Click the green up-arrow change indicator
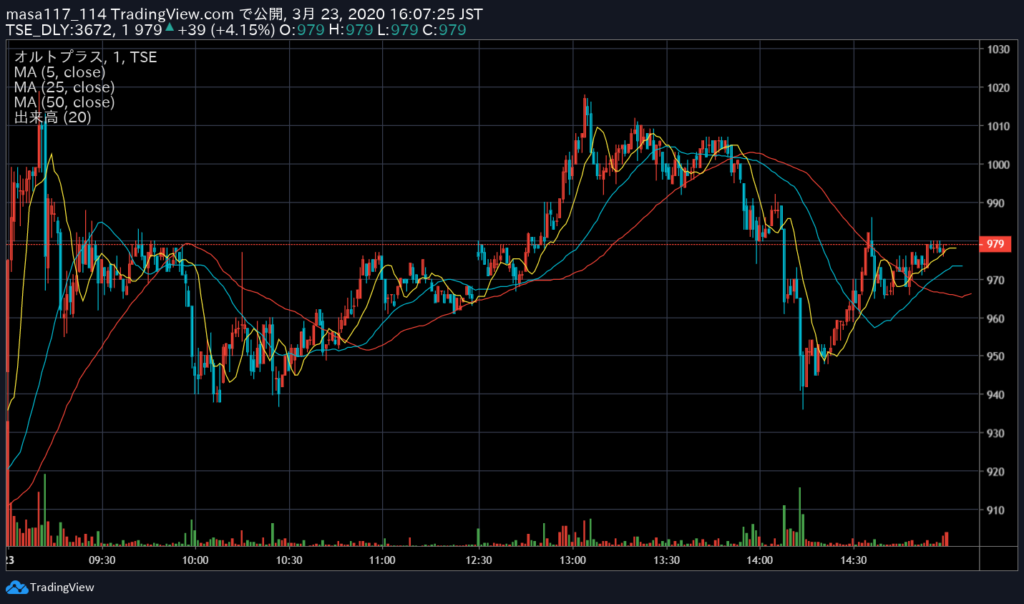Screen dimensions: 1024x604 coord(170,27)
